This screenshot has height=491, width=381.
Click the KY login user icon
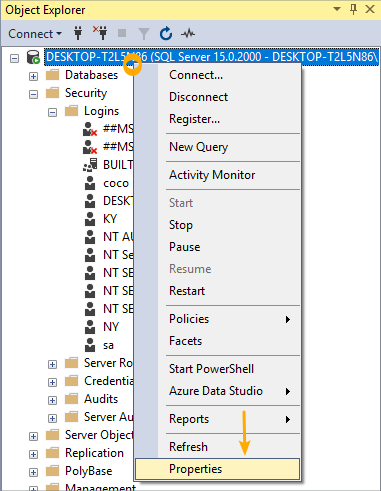90,219
